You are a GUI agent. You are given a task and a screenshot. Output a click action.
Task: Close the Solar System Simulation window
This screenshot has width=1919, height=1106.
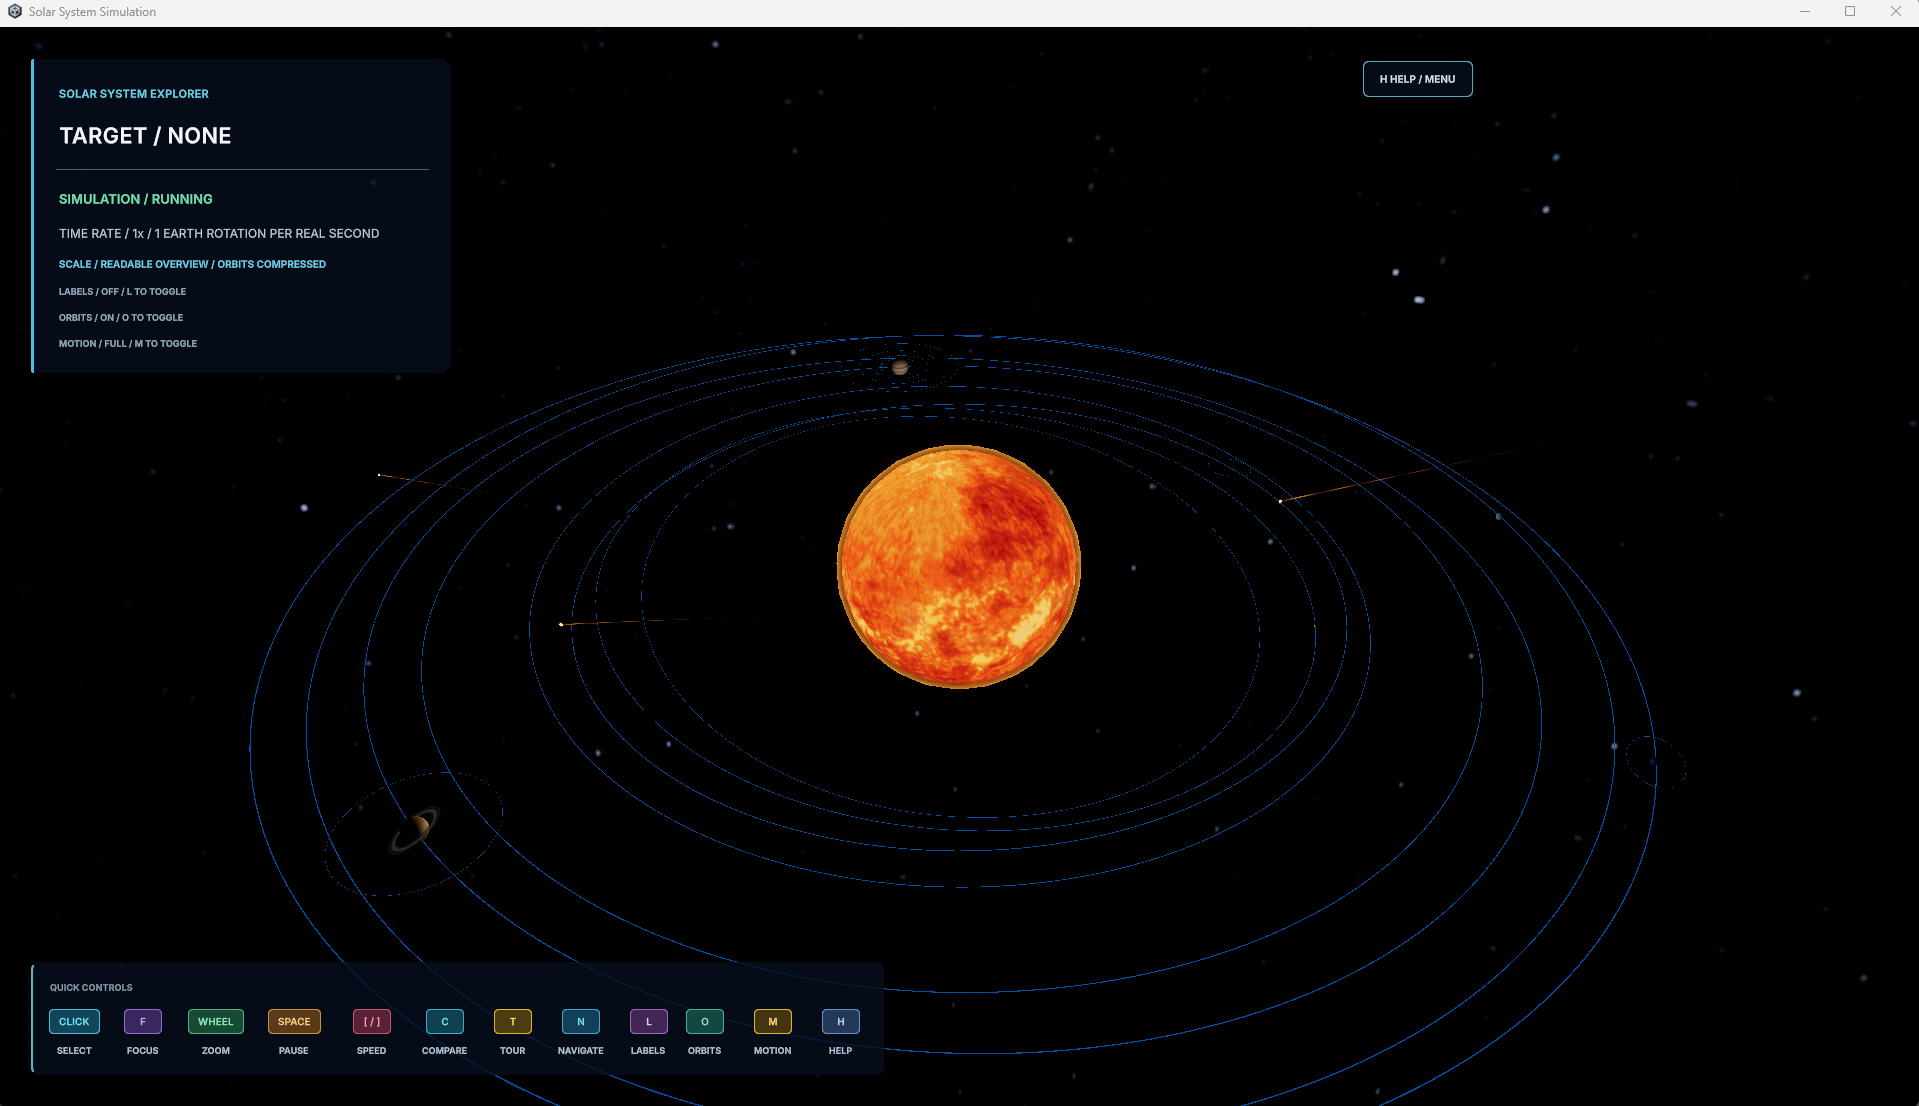click(1896, 12)
